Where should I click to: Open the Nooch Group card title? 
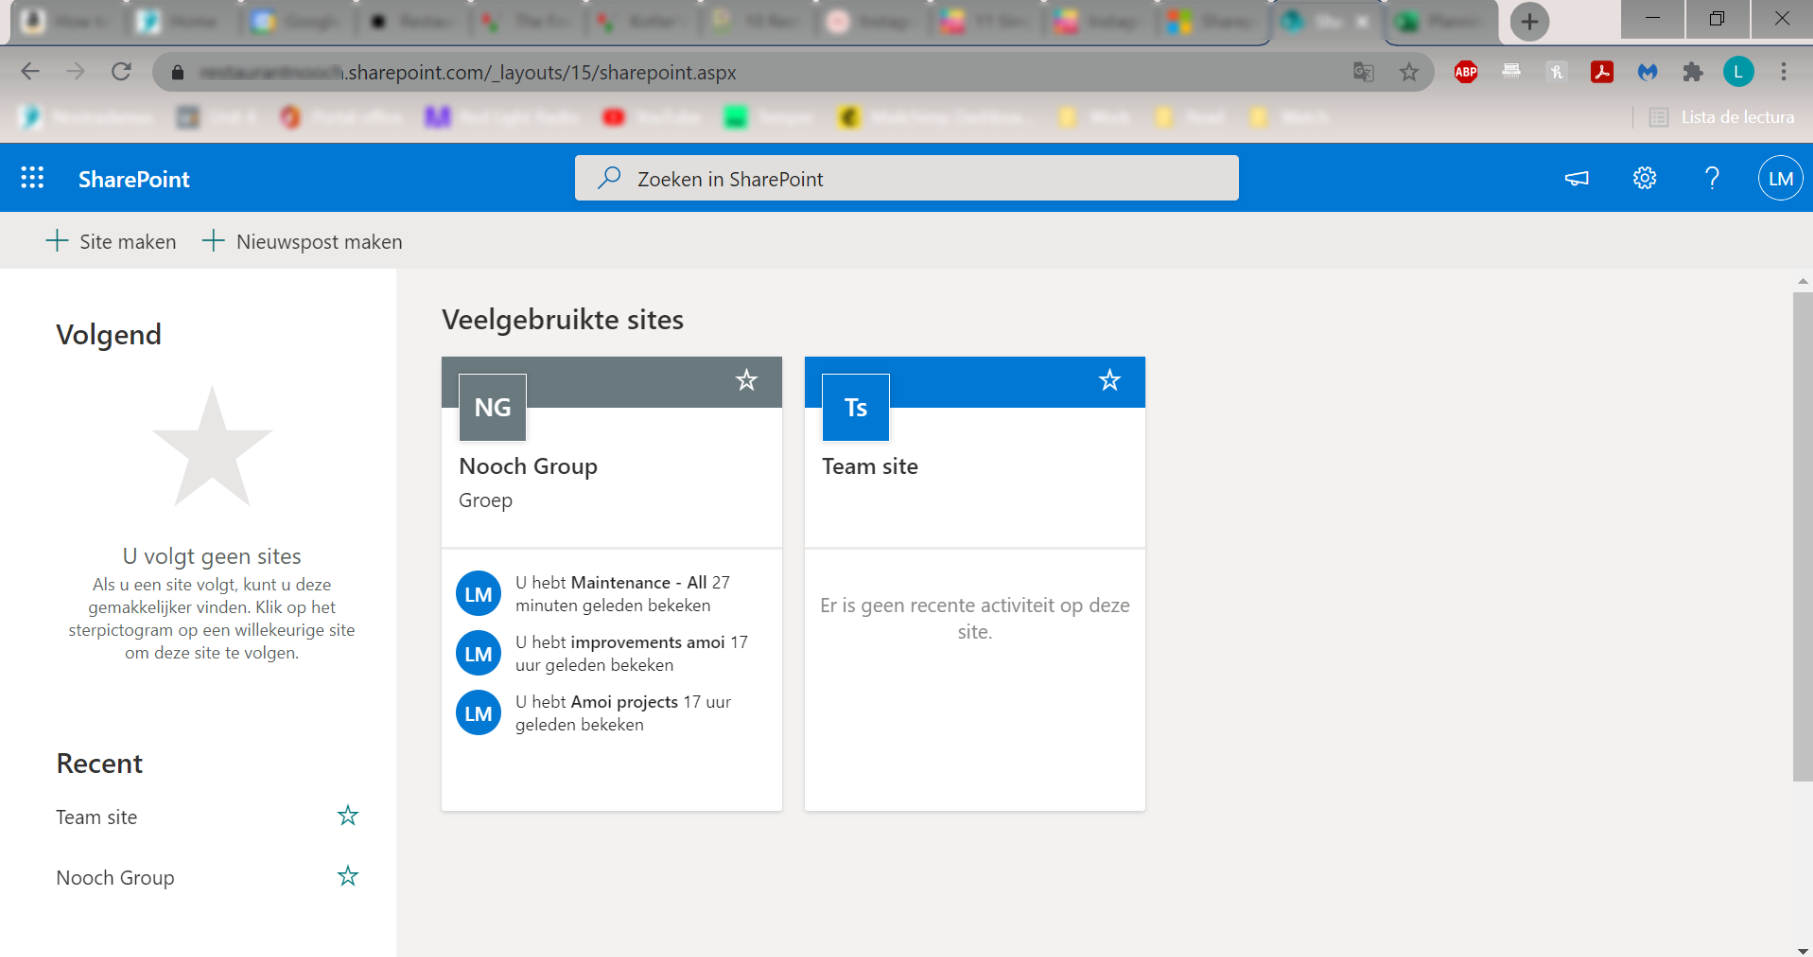[x=528, y=466]
